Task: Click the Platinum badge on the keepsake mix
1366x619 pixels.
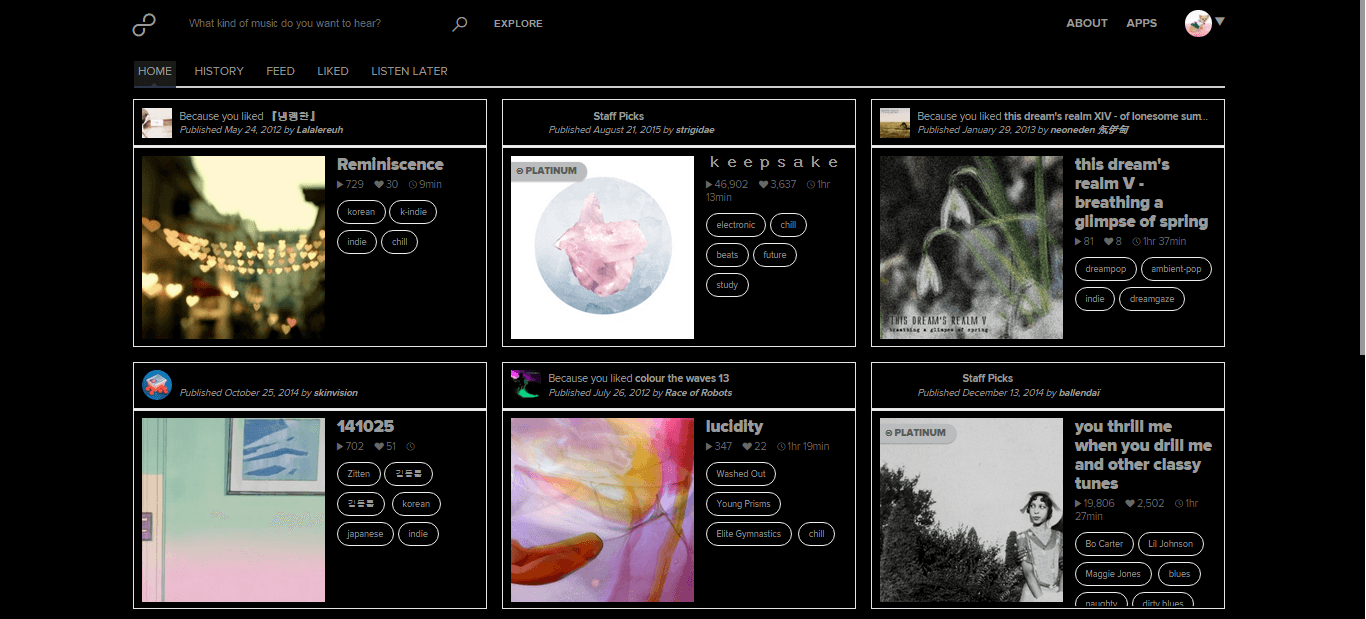Action: [x=548, y=170]
